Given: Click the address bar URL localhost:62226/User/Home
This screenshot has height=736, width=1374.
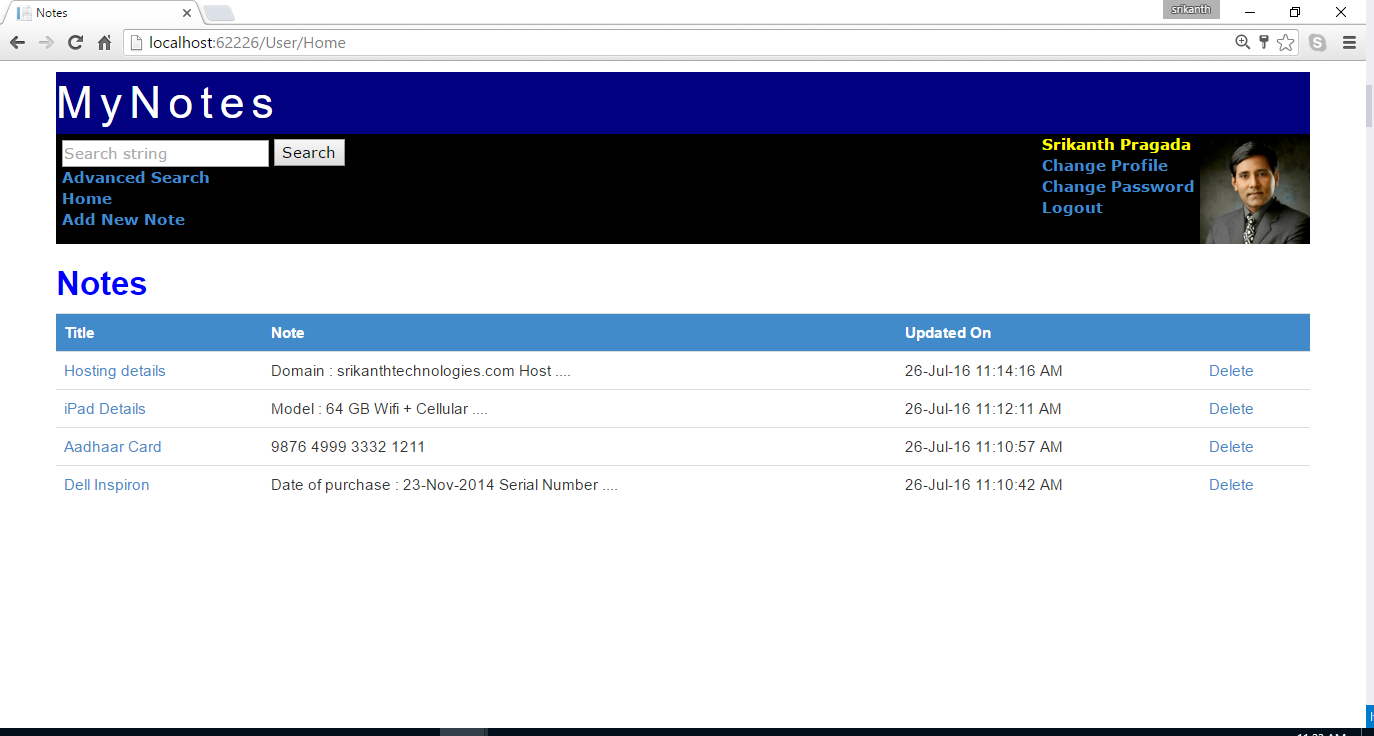Looking at the screenshot, I should pyautogui.click(x=247, y=42).
